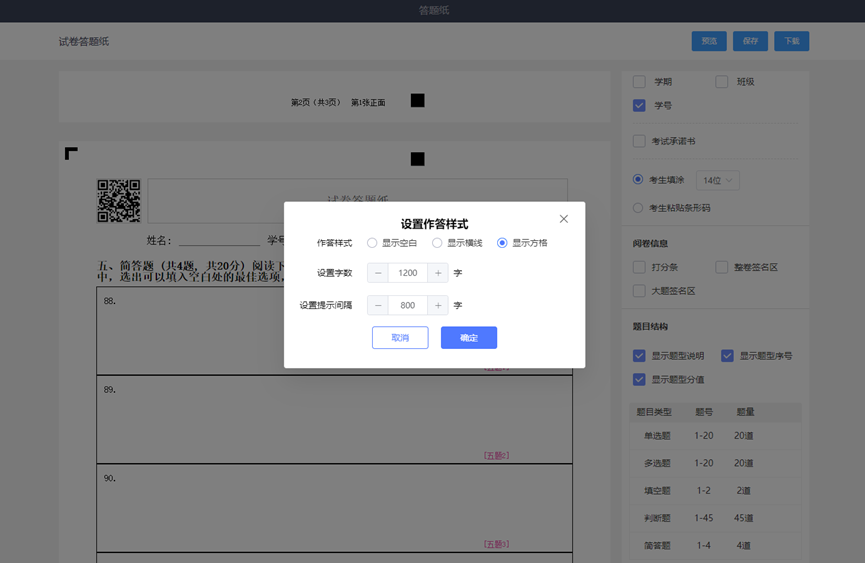Click the QR code on answer sheet

coord(119,201)
